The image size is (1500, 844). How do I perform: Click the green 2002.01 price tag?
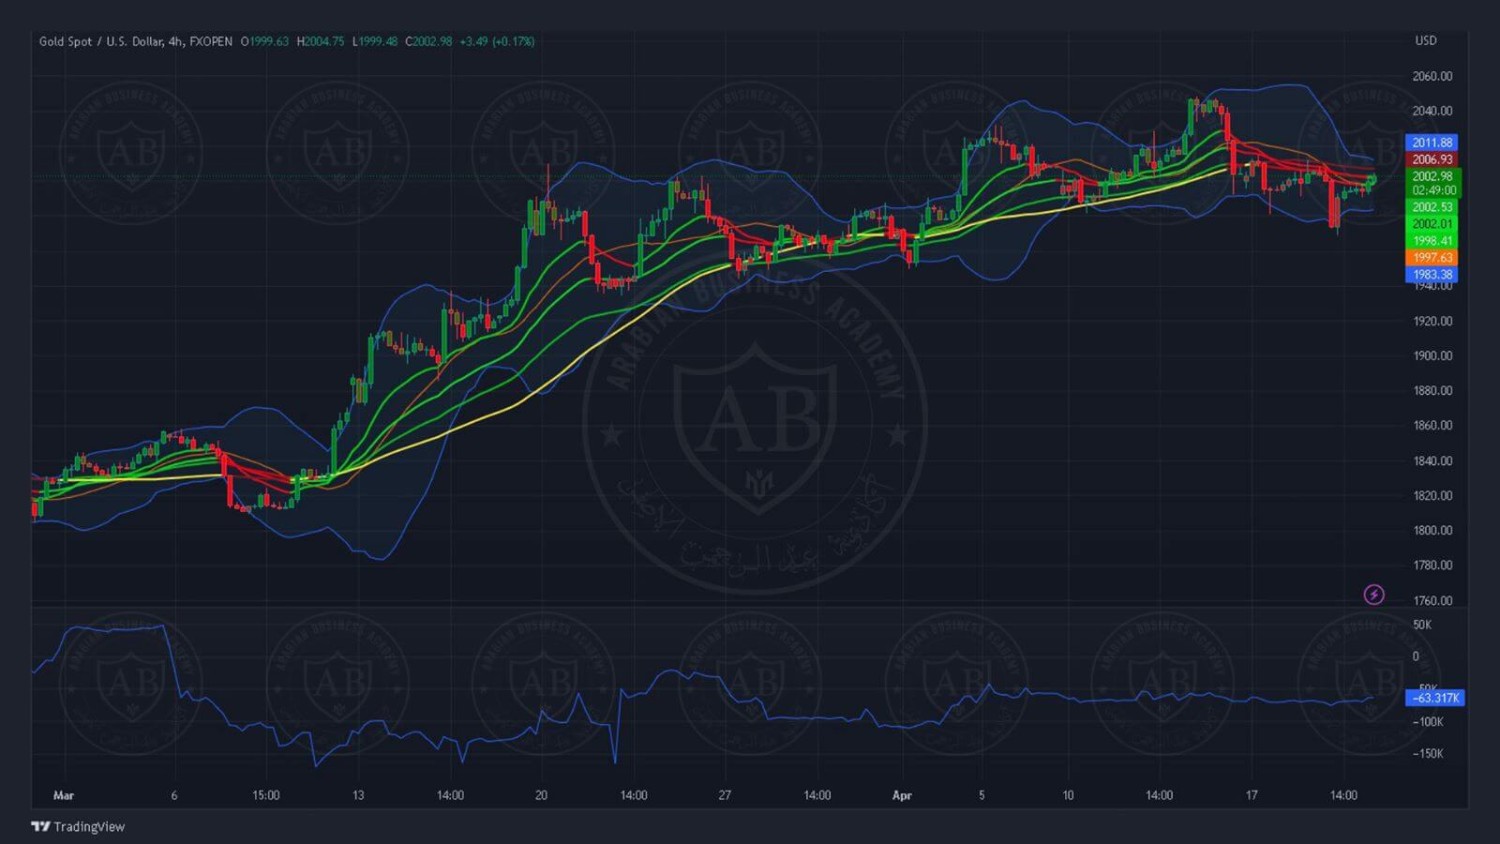point(1432,224)
